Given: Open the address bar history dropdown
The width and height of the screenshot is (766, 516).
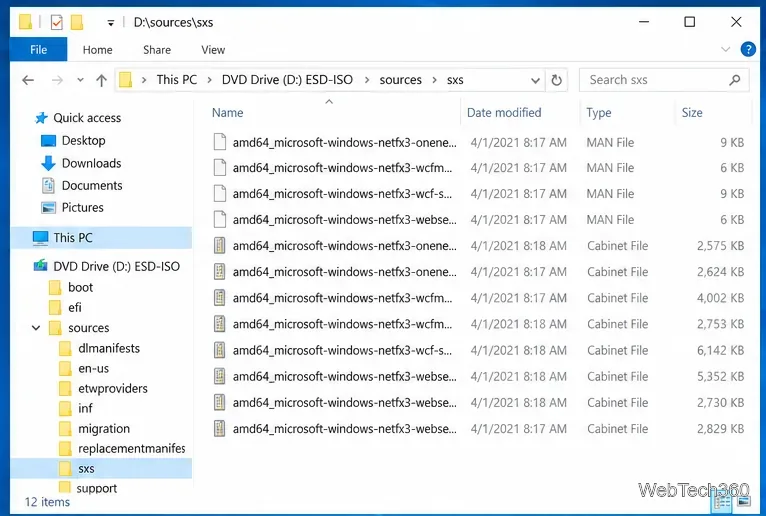Looking at the screenshot, I should [x=535, y=80].
